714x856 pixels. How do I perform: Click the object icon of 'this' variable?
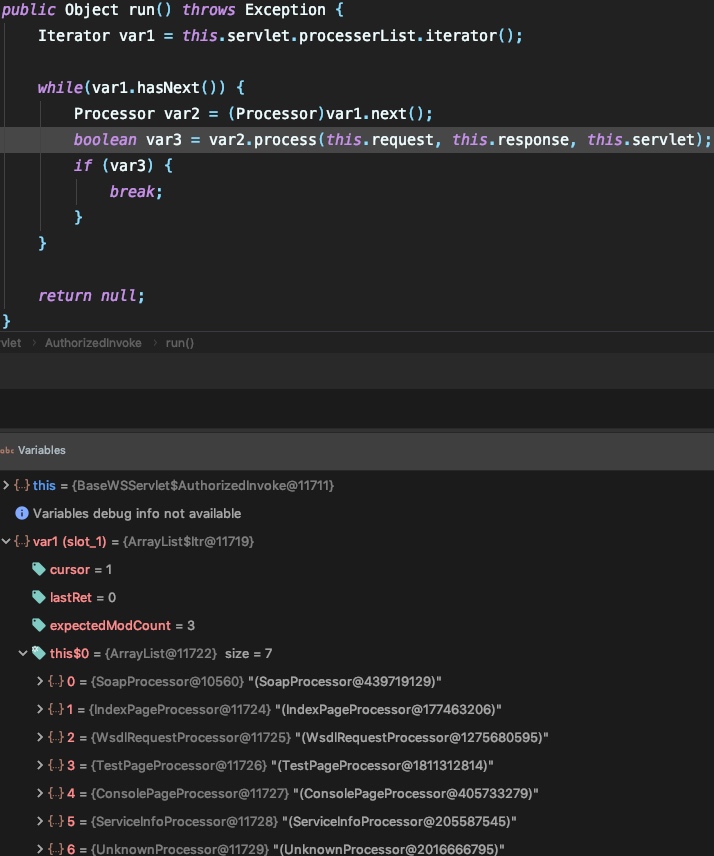(x=22, y=485)
